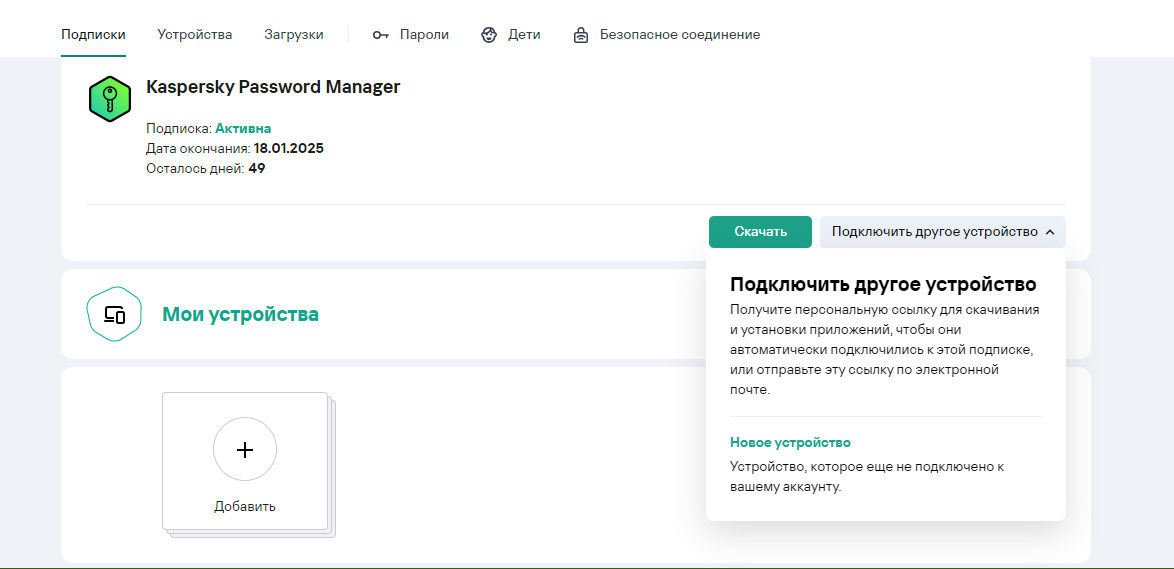Select the Новое устройство link

790,442
